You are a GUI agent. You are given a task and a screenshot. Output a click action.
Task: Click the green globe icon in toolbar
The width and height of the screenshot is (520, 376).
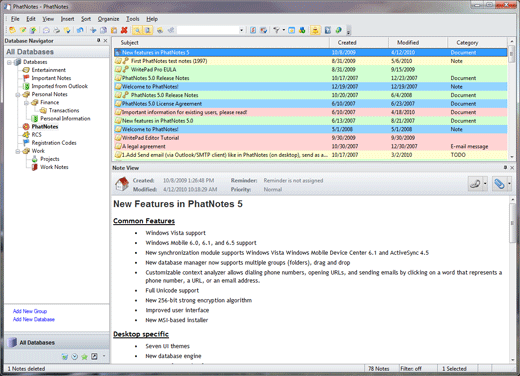338,30
